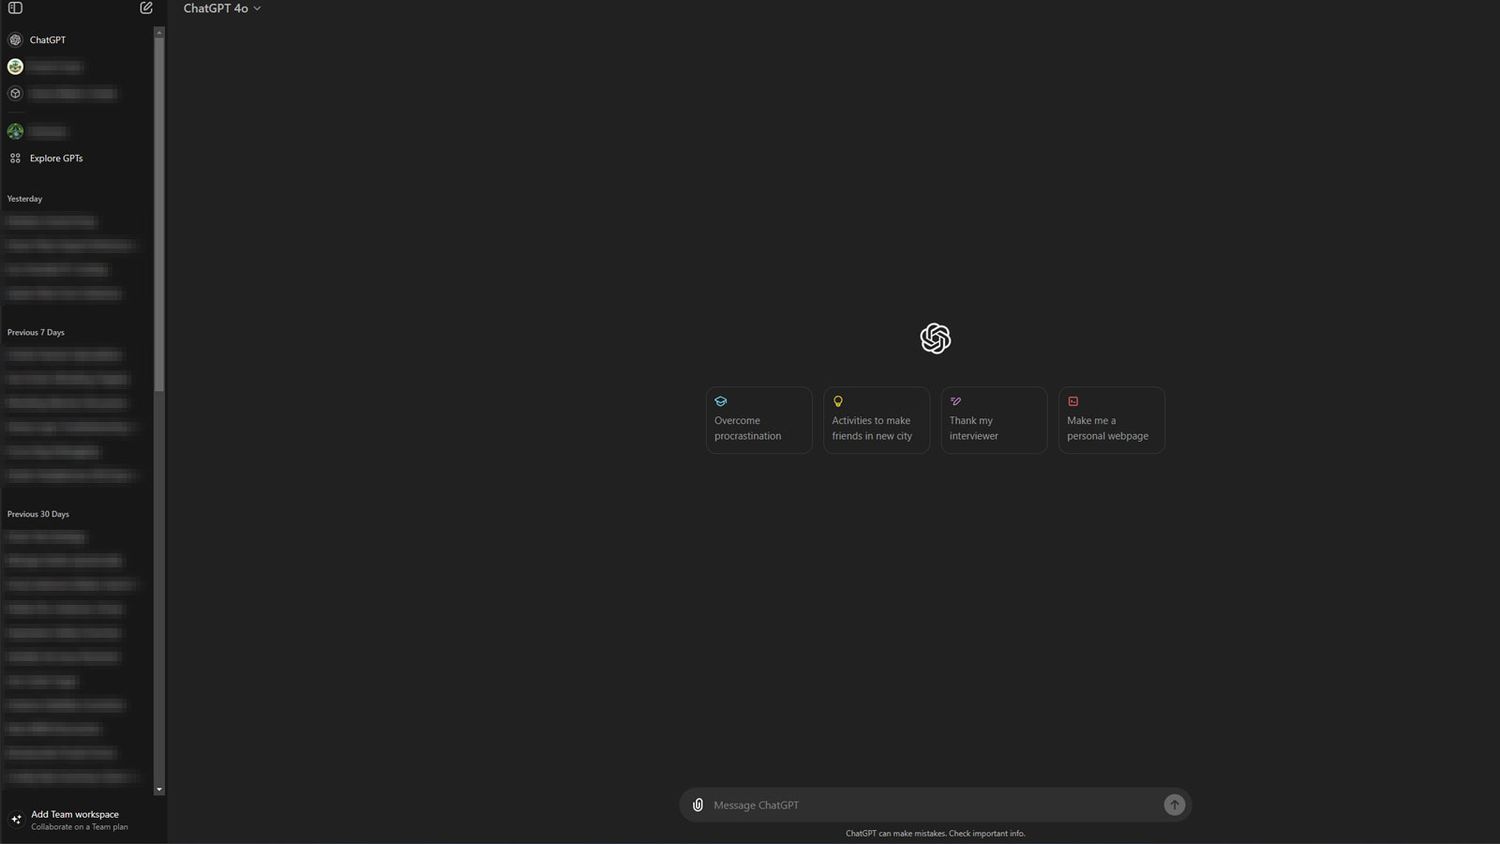This screenshot has width=1500, height=844.
Task: Open the ChatGPT 4o model dropdown
Action: point(222,8)
